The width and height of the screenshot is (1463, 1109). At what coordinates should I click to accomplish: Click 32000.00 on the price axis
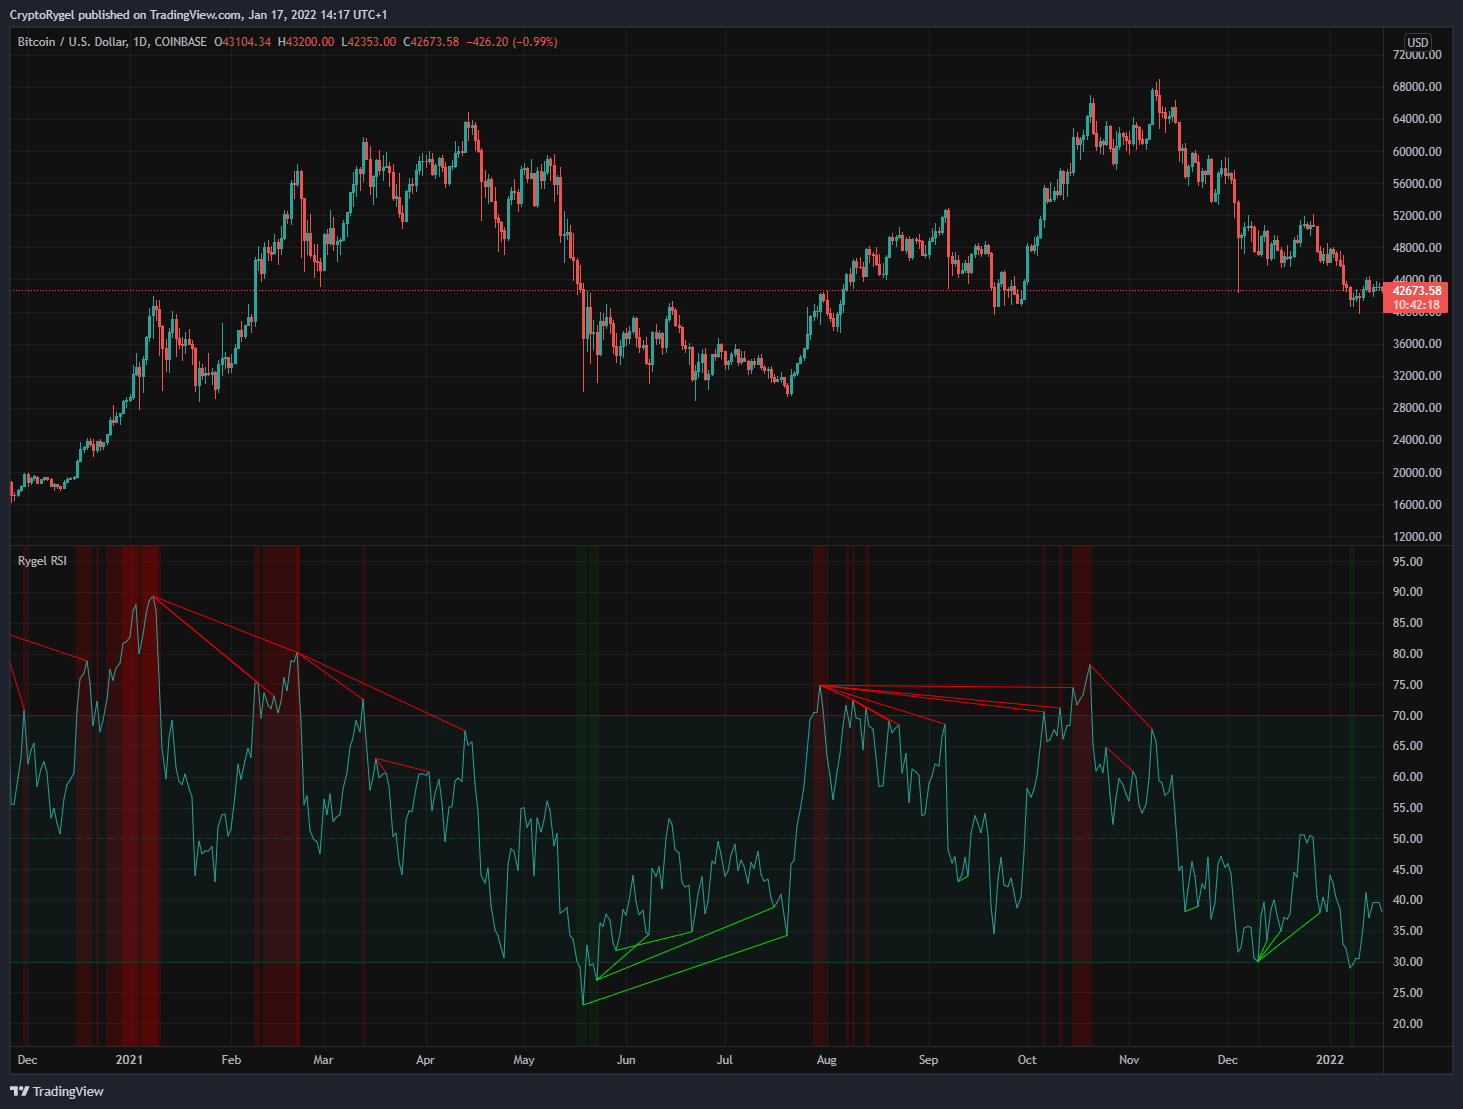point(1417,376)
